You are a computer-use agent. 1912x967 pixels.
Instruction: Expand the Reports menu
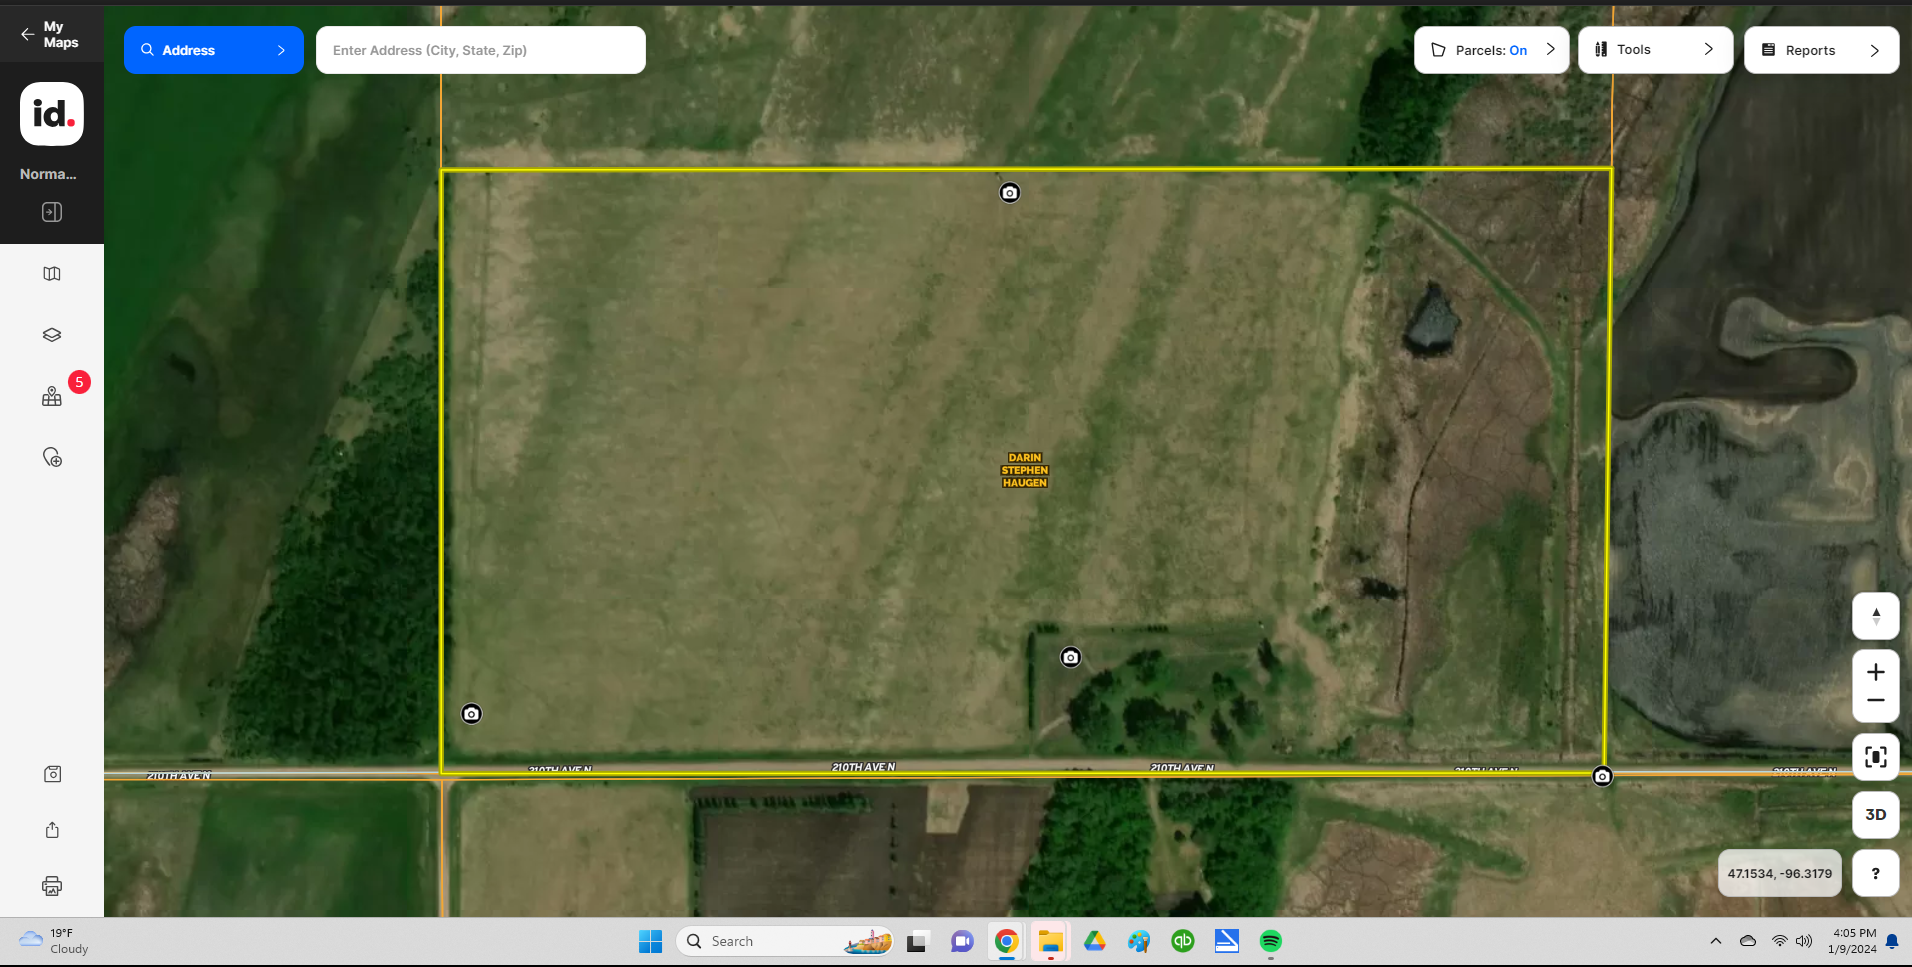tap(1820, 50)
